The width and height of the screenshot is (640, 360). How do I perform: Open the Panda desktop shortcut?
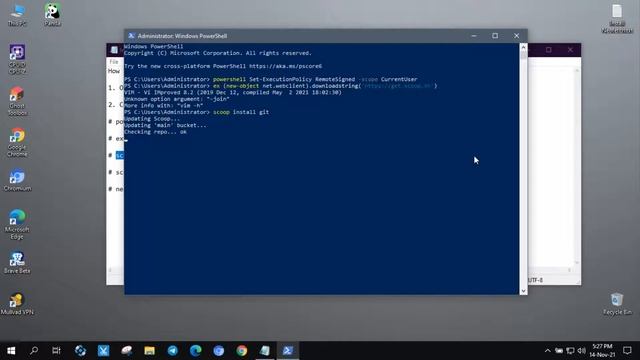click(53, 15)
